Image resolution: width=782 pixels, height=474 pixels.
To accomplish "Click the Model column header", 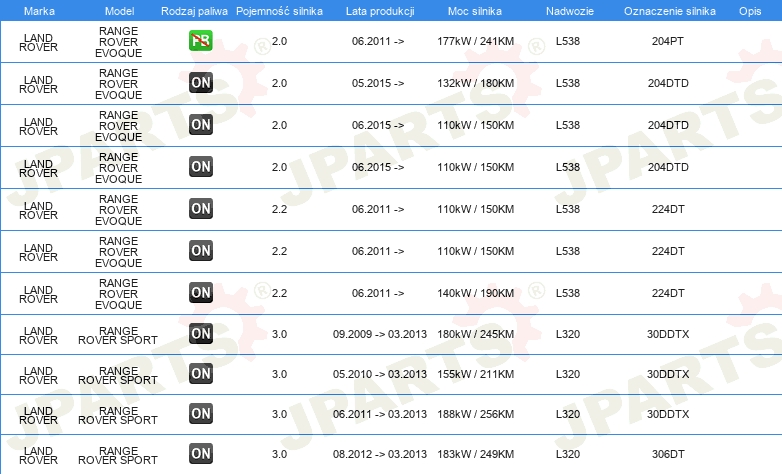I will click(x=120, y=11).
